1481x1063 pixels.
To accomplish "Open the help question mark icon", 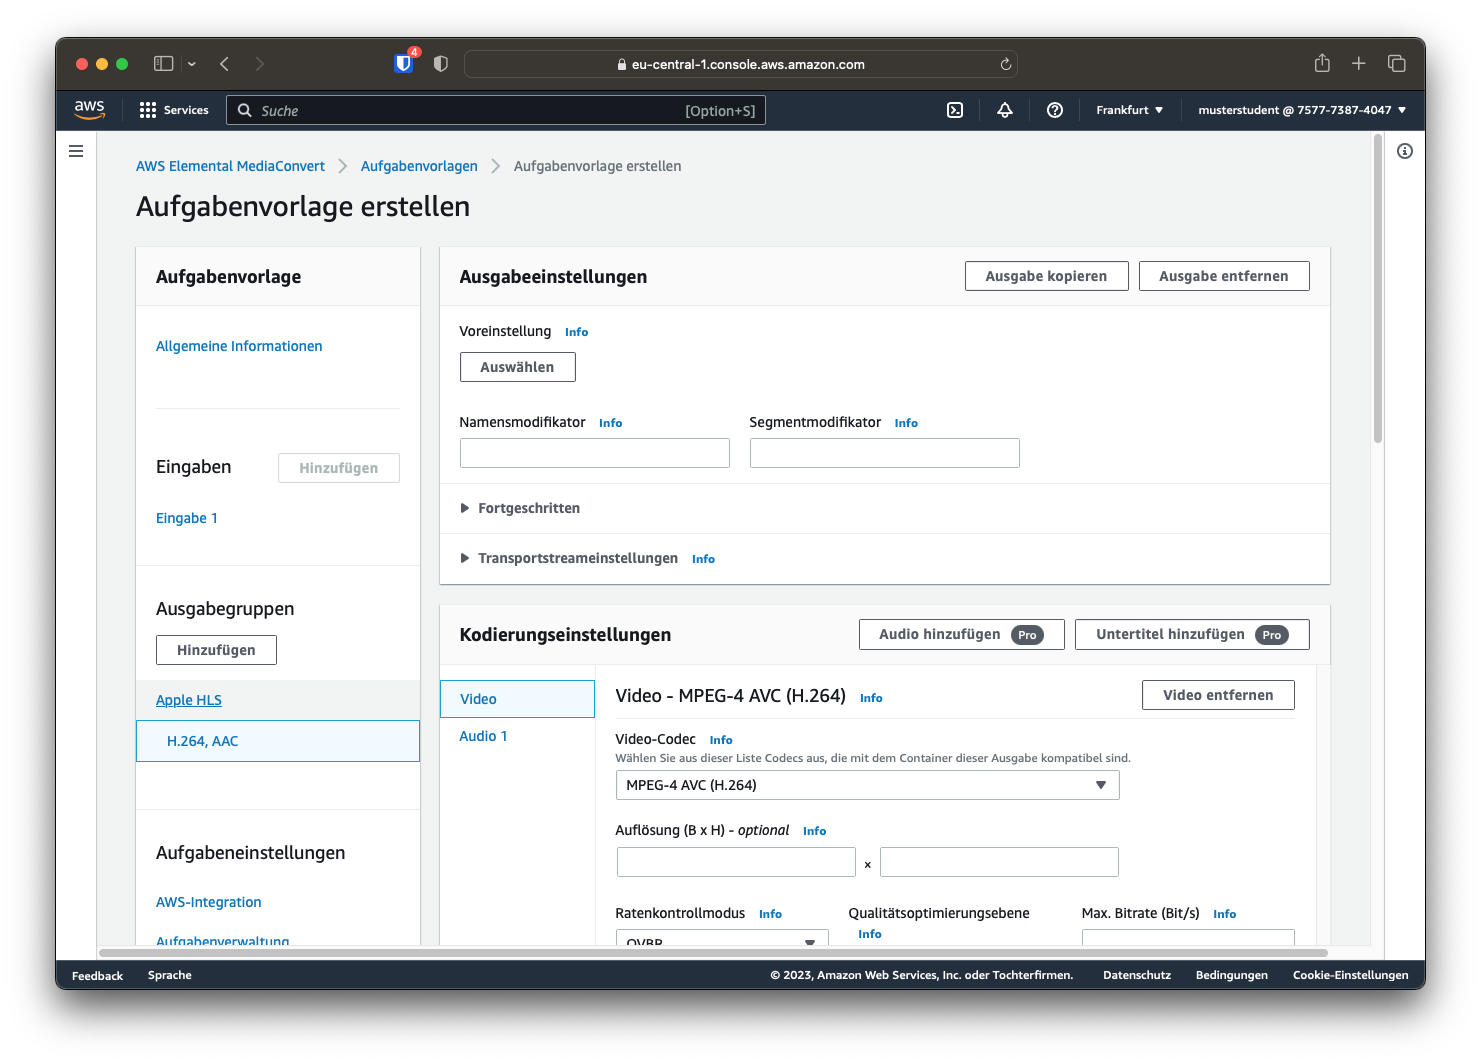I will pos(1055,110).
